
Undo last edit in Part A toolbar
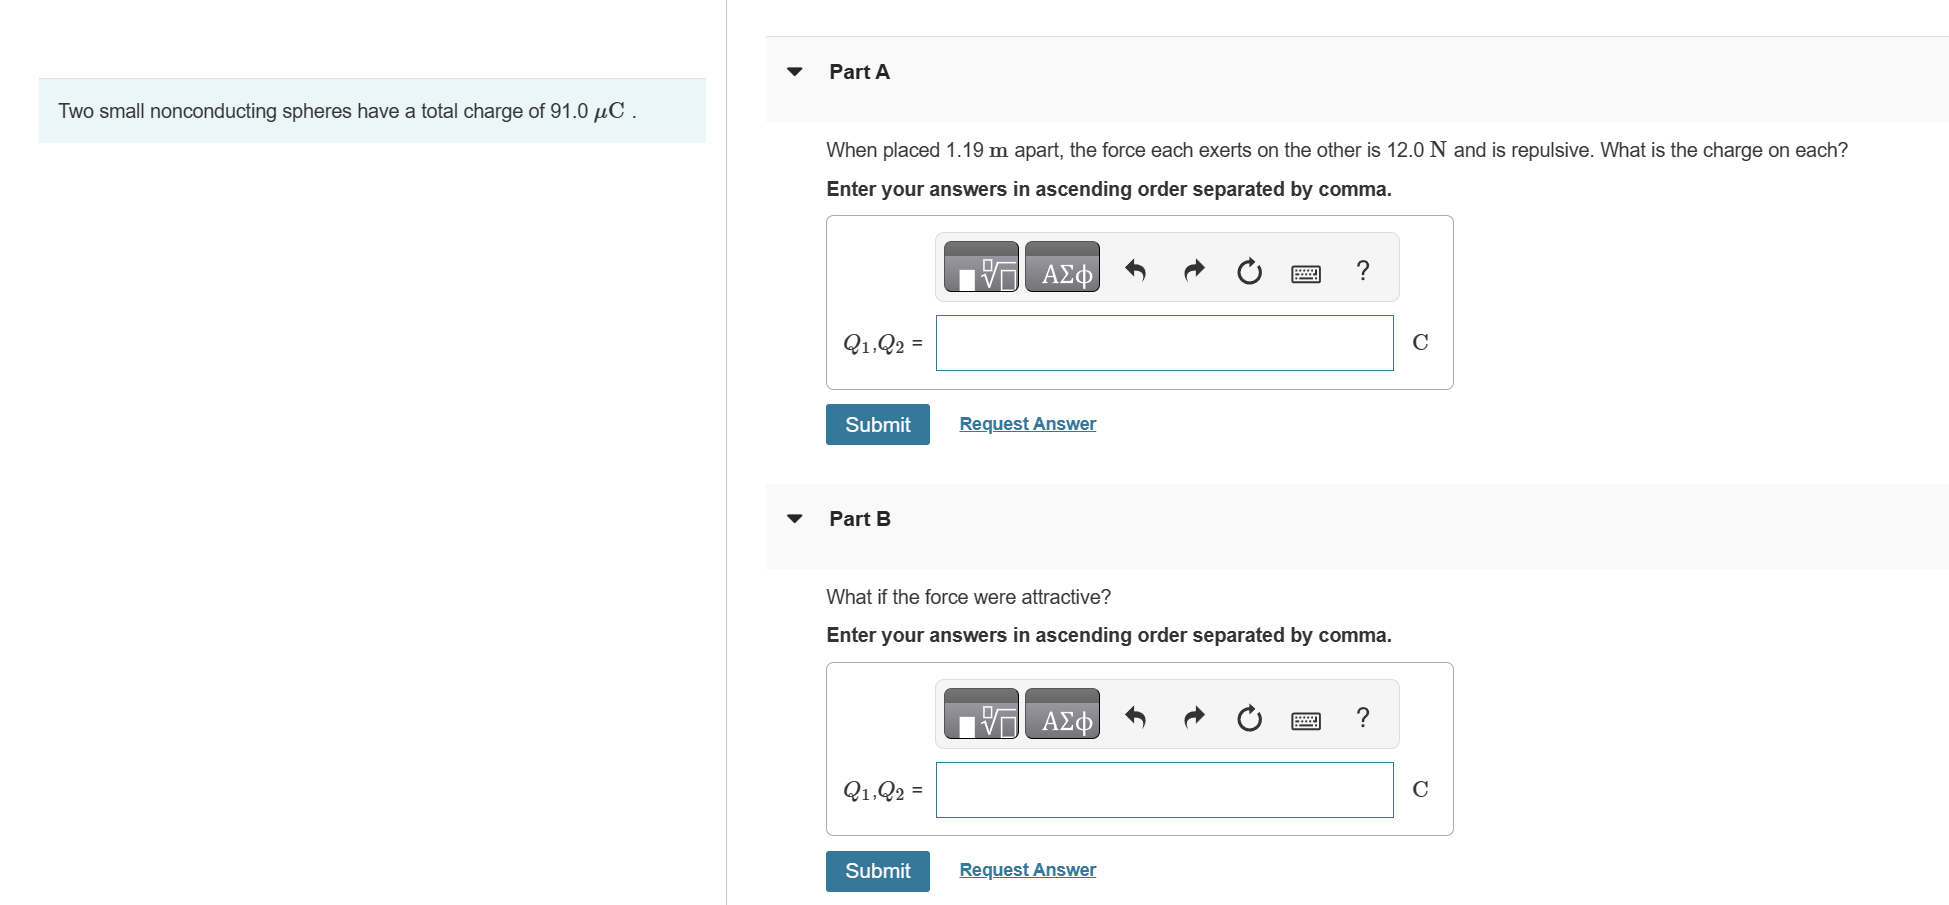[x=1135, y=270]
